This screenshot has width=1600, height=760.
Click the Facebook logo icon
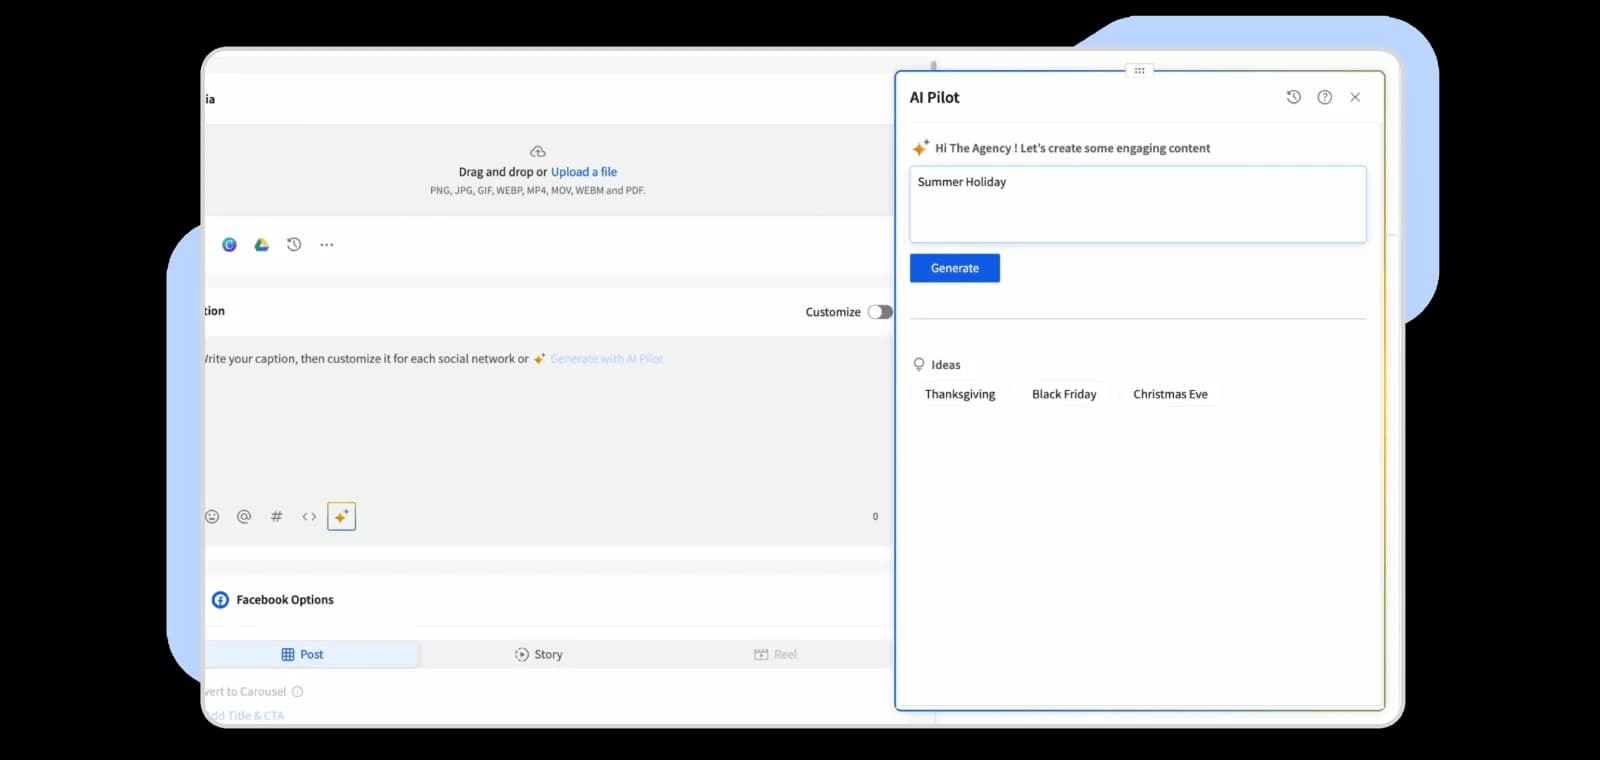(x=220, y=600)
